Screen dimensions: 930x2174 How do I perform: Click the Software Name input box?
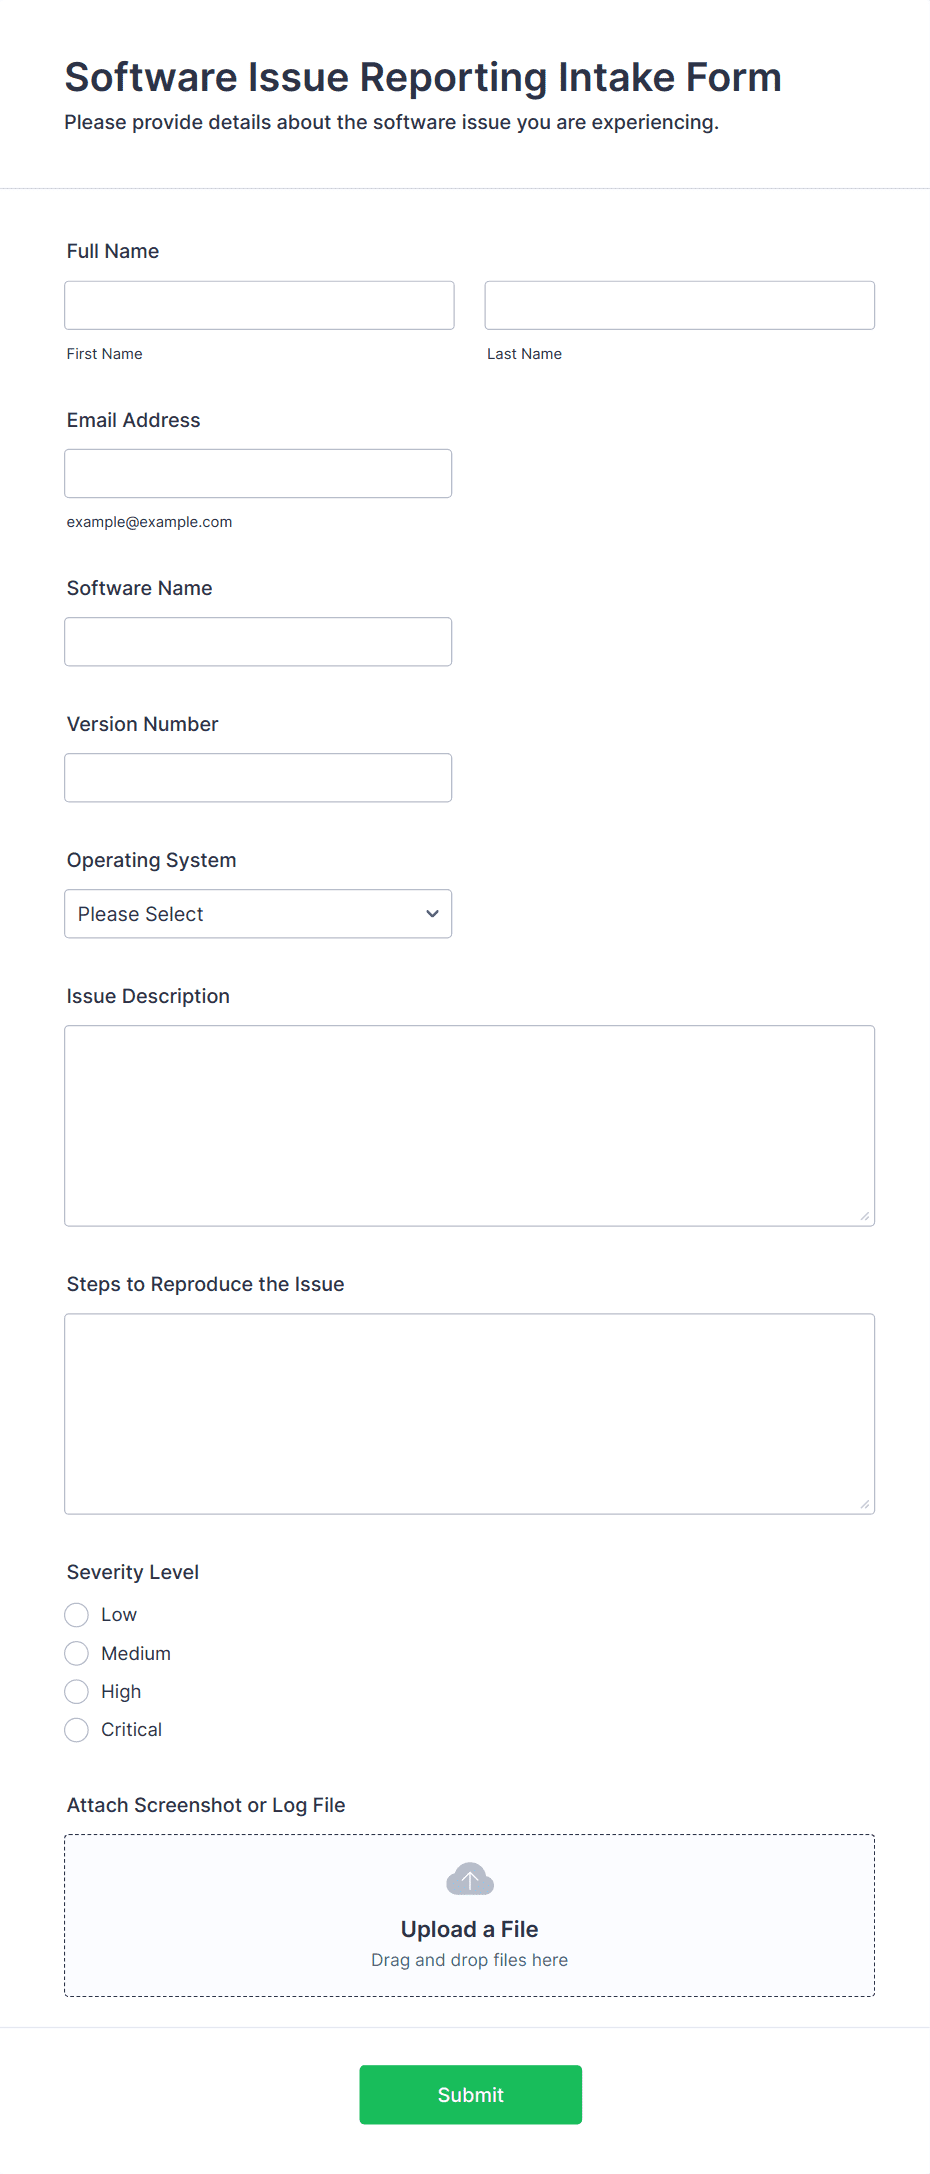(257, 641)
